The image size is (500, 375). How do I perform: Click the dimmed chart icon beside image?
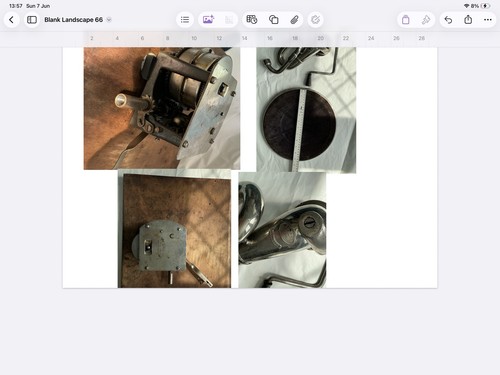(229, 20)
